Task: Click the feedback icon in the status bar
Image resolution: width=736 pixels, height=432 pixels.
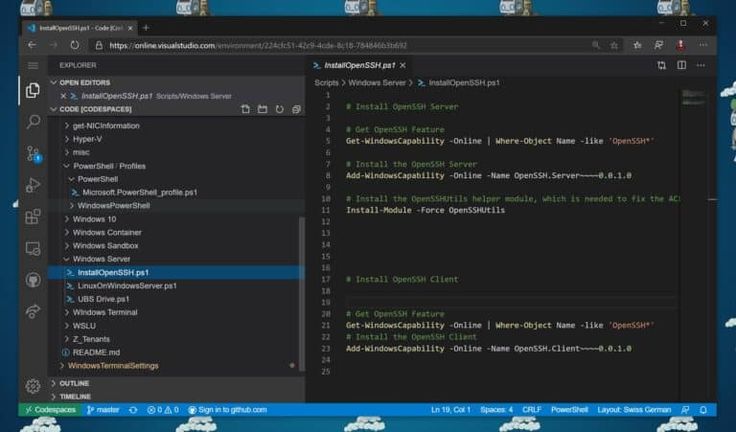Action: coord(685,410)
